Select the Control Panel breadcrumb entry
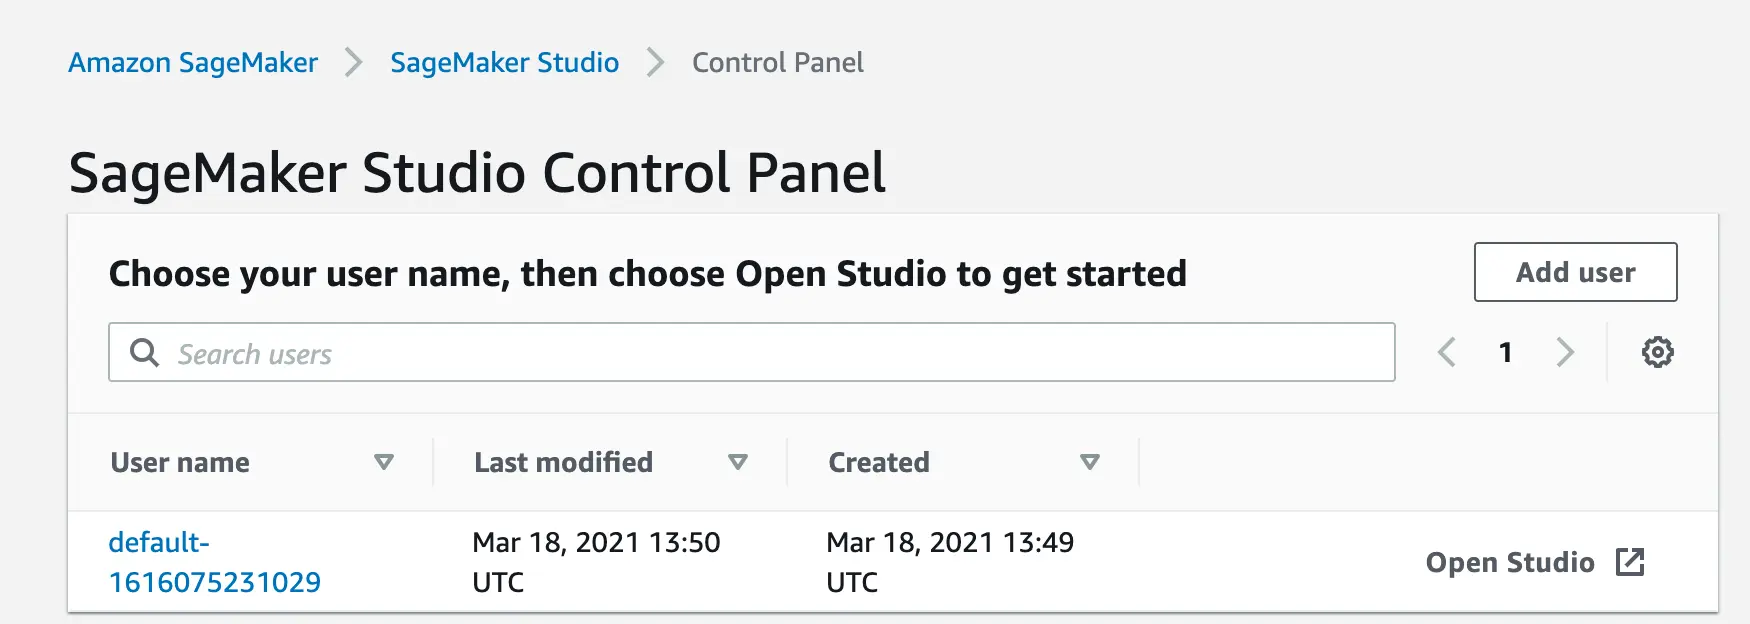This screenshot has width=1750, height=624. (x=777, y=62)
